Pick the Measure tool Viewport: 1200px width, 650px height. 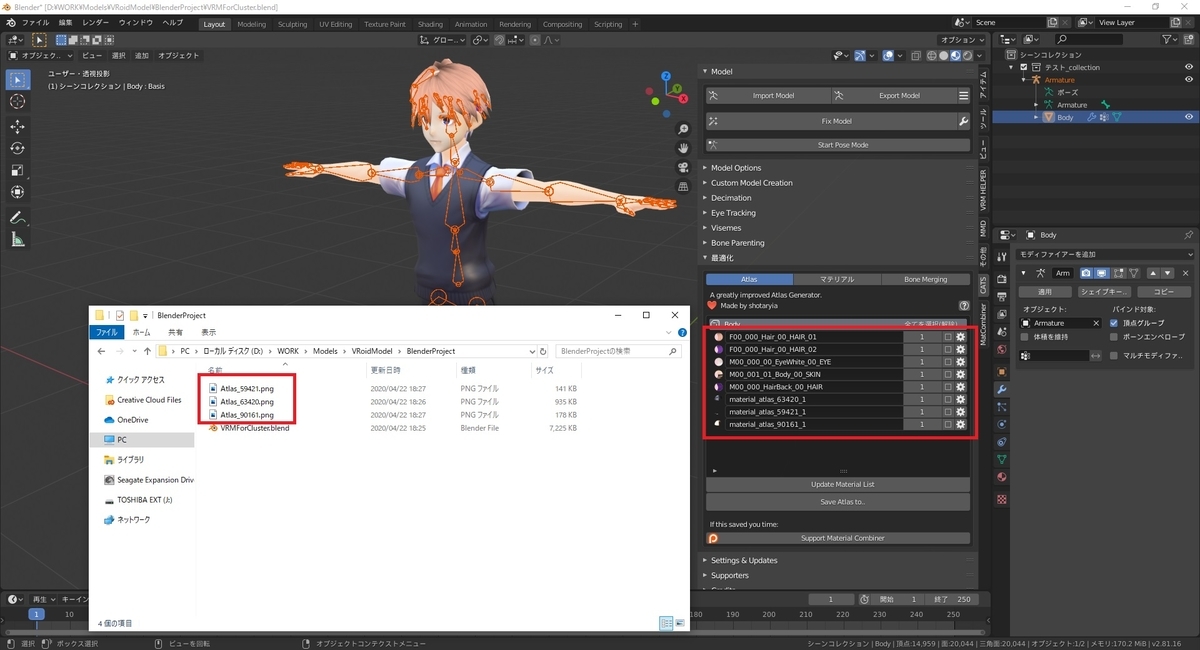tap(17, 239)
